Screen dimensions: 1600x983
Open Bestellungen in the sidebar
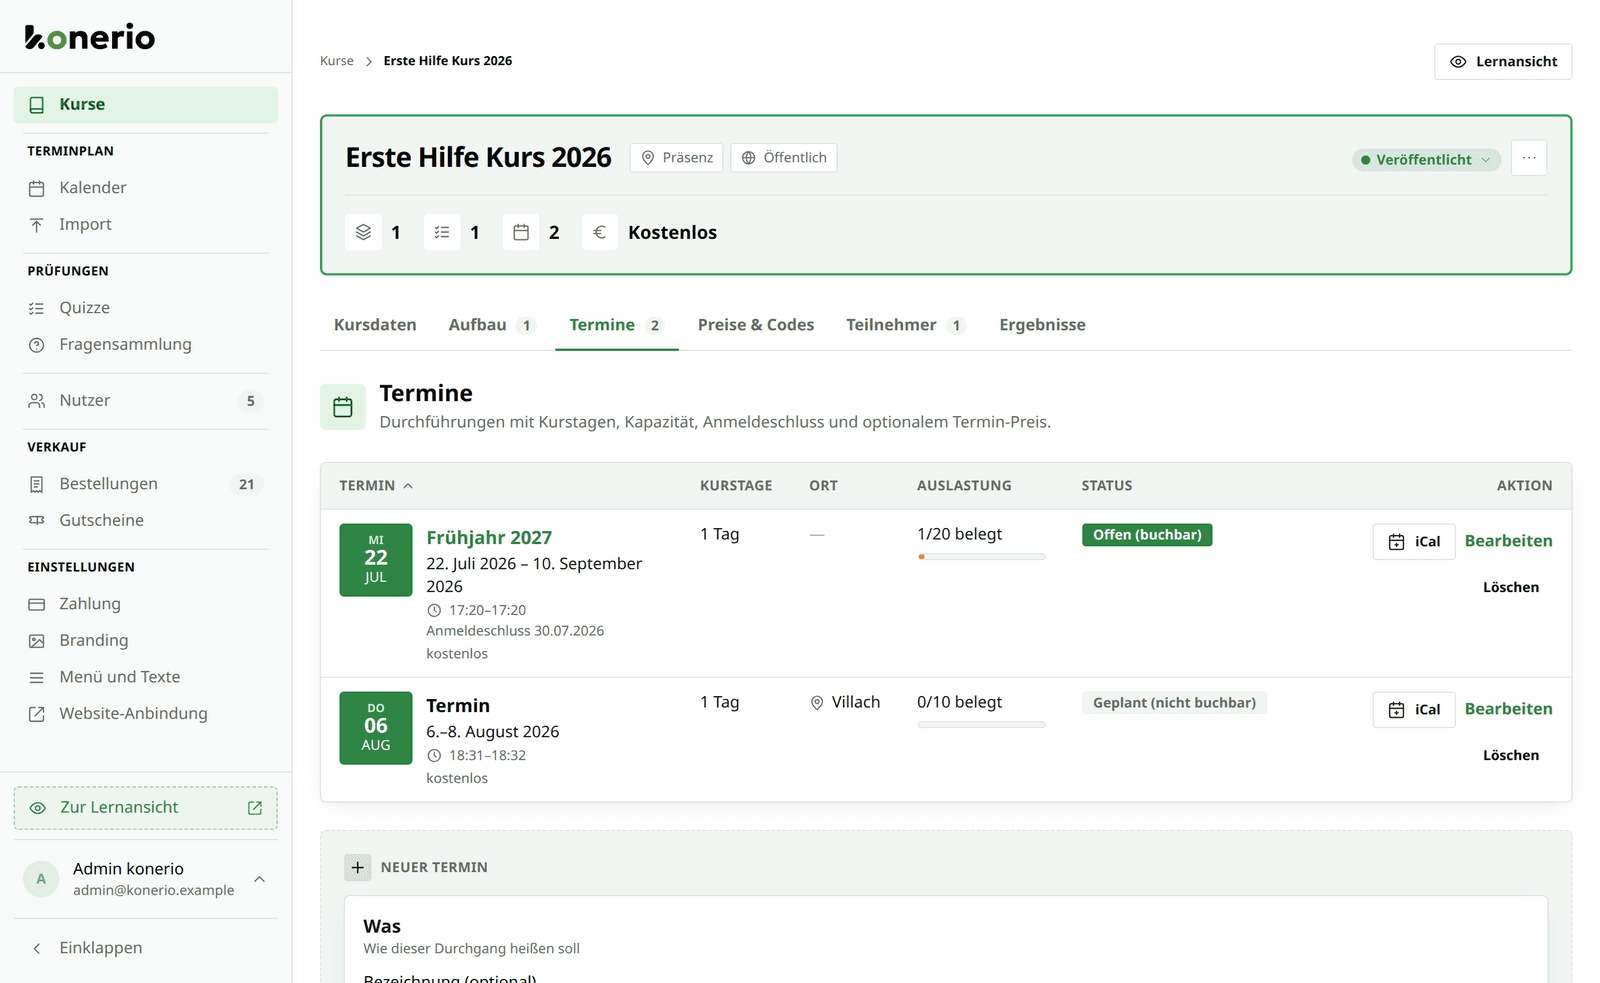[x=146, y=484]
